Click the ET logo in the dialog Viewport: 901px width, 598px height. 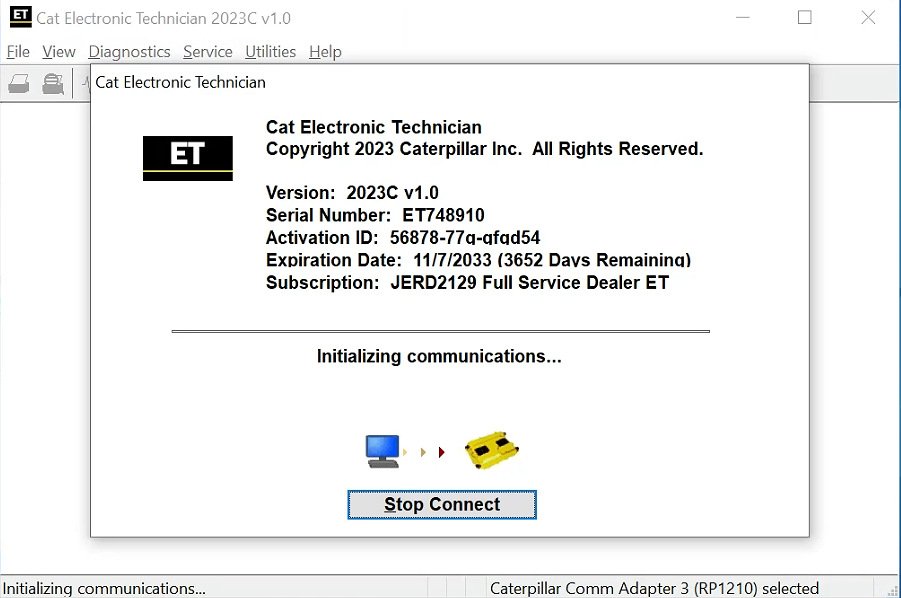click(x=188, y=158)
